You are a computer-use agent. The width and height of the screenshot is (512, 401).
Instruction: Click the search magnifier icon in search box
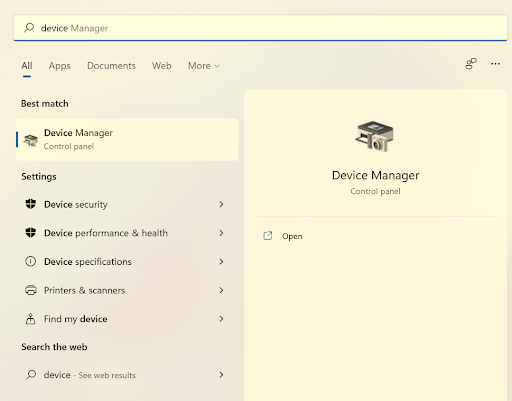click(29, 28)
